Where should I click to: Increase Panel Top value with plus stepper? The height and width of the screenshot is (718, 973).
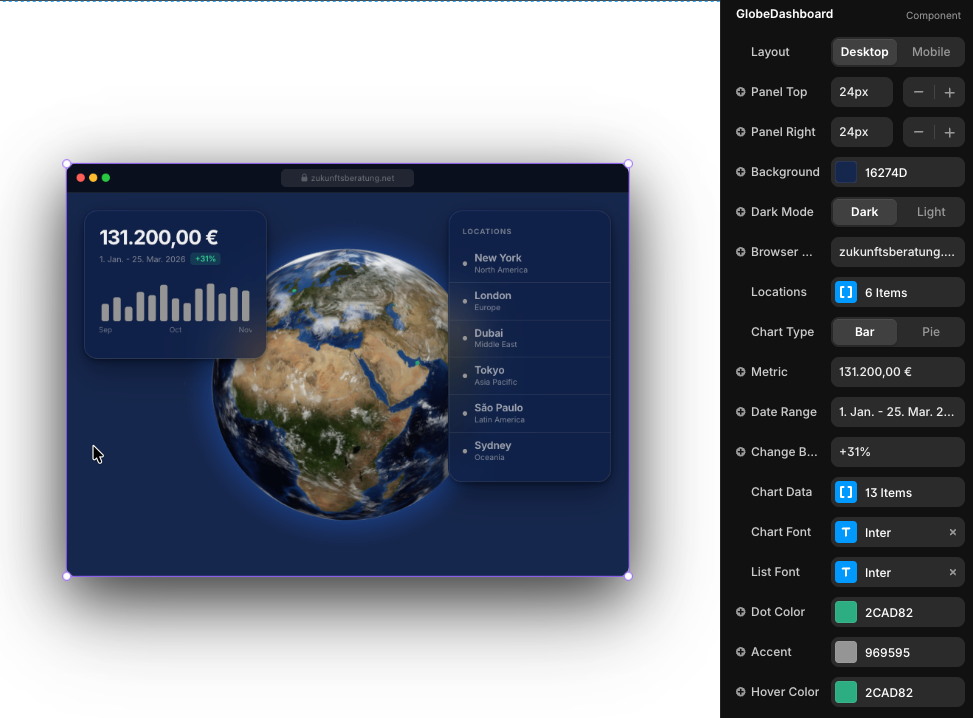(x=949, y=92)
